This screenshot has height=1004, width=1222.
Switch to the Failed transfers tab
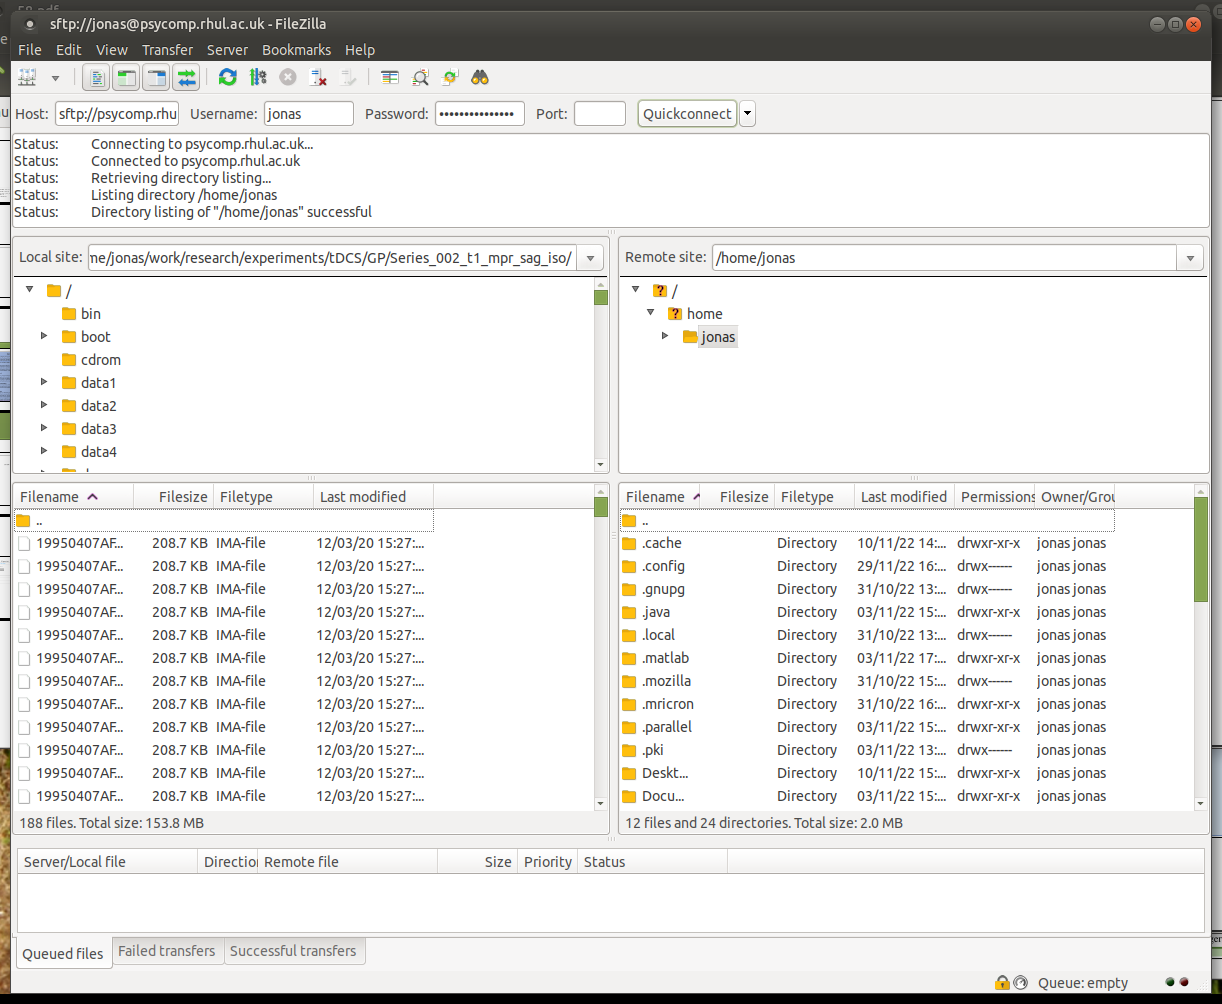166,951
